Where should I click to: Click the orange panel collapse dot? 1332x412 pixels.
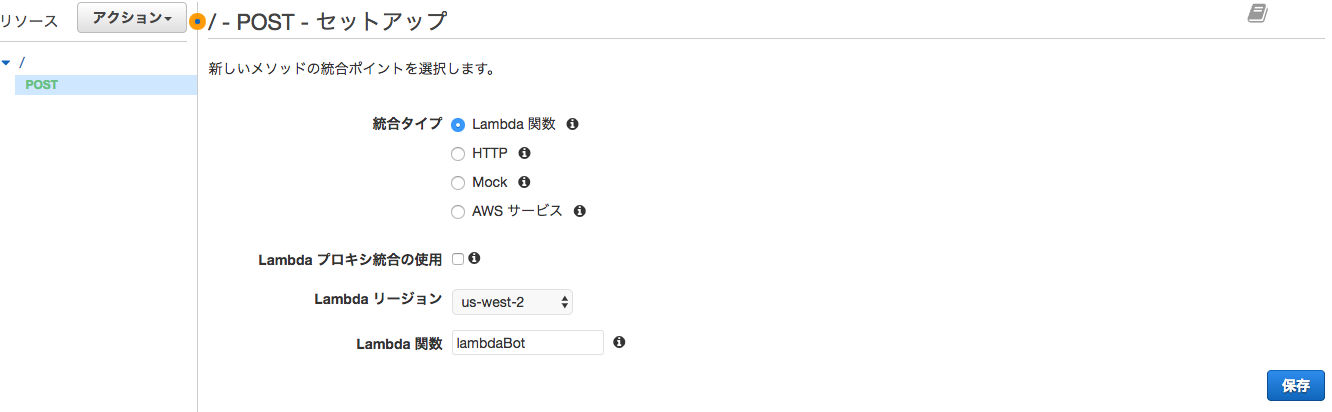click(198, 21)
